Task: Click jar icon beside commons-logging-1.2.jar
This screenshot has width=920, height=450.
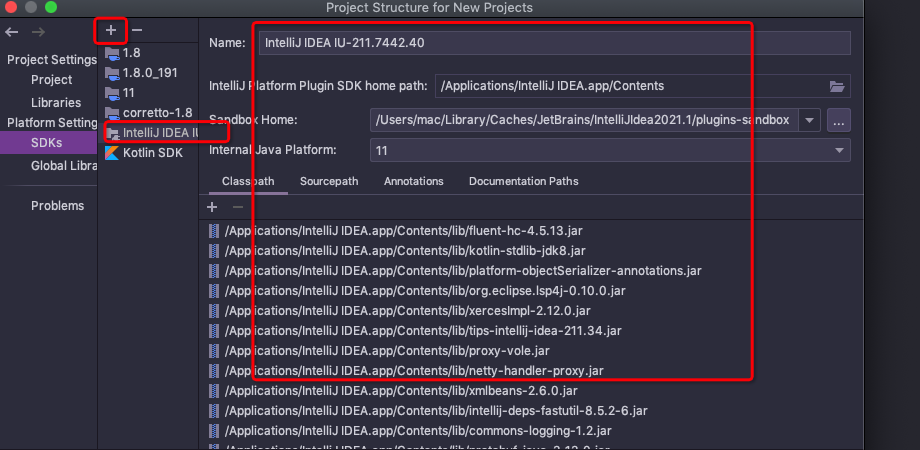Action: pos(213,431)
